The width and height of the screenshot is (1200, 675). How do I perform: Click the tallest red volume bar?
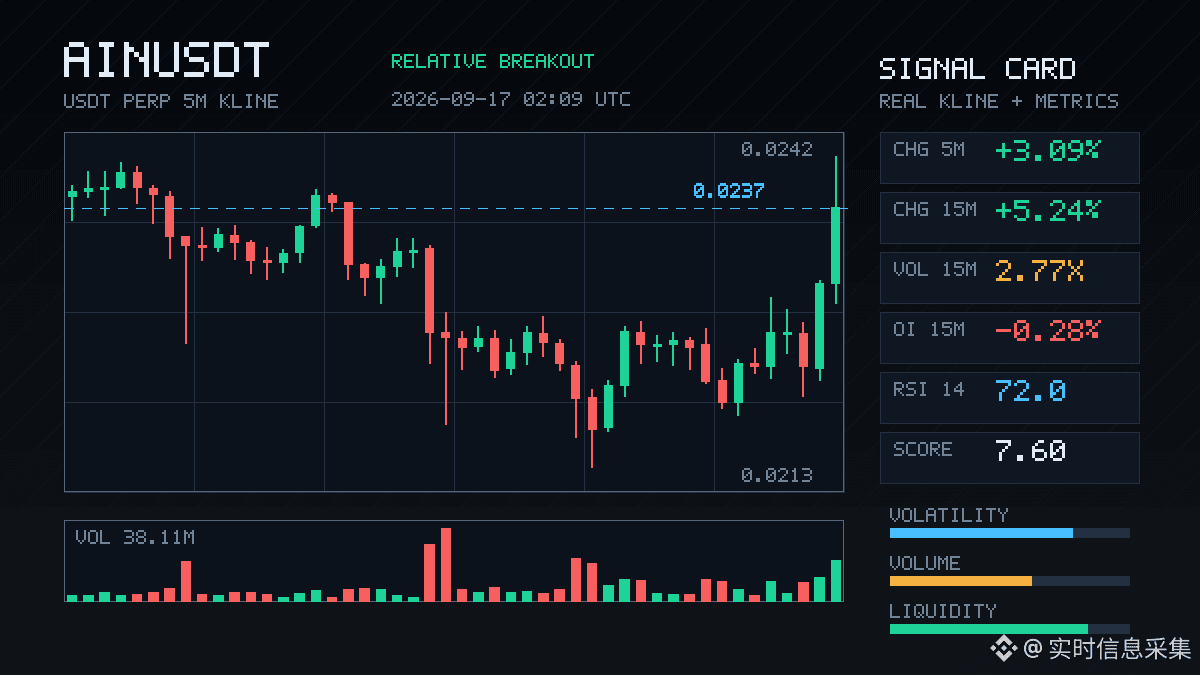[446, 565]
